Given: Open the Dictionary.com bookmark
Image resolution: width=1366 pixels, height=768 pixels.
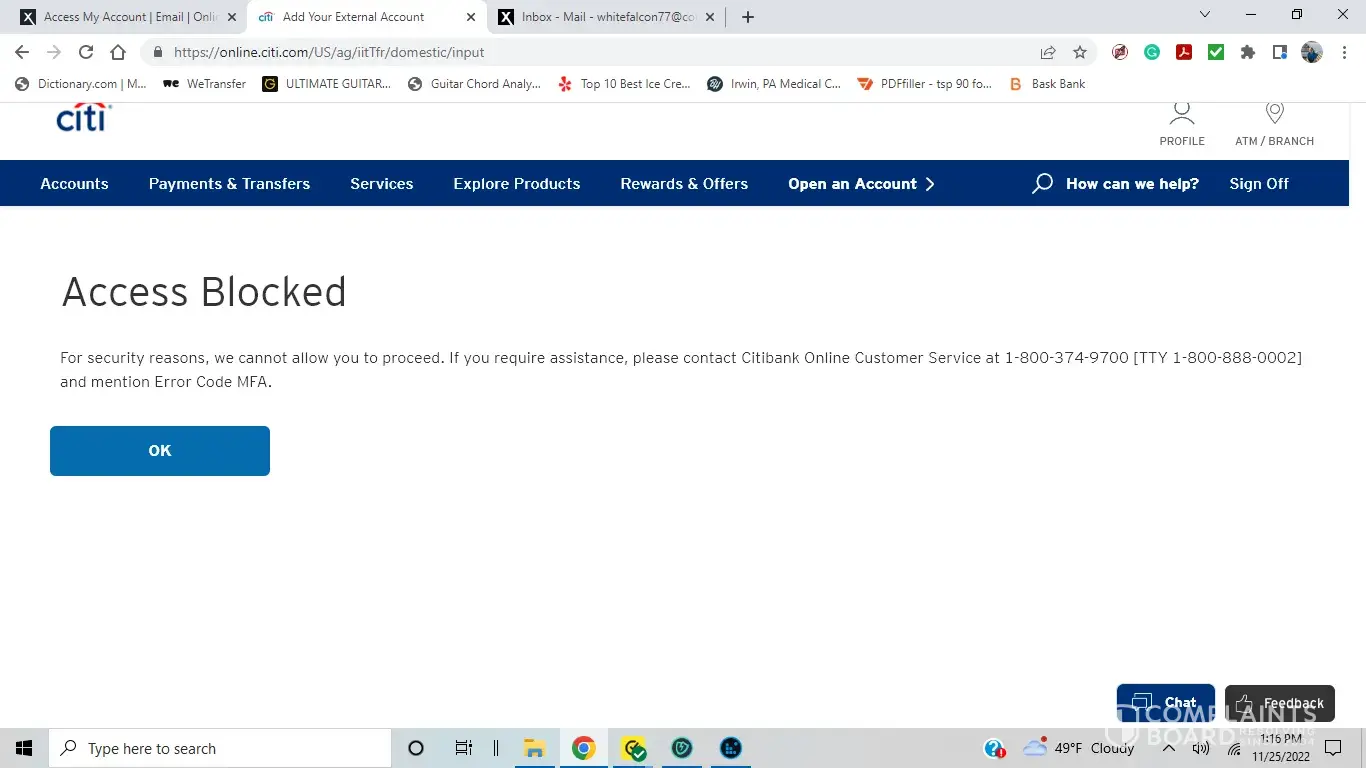Looking at the screenshot, I should (81, 84).
